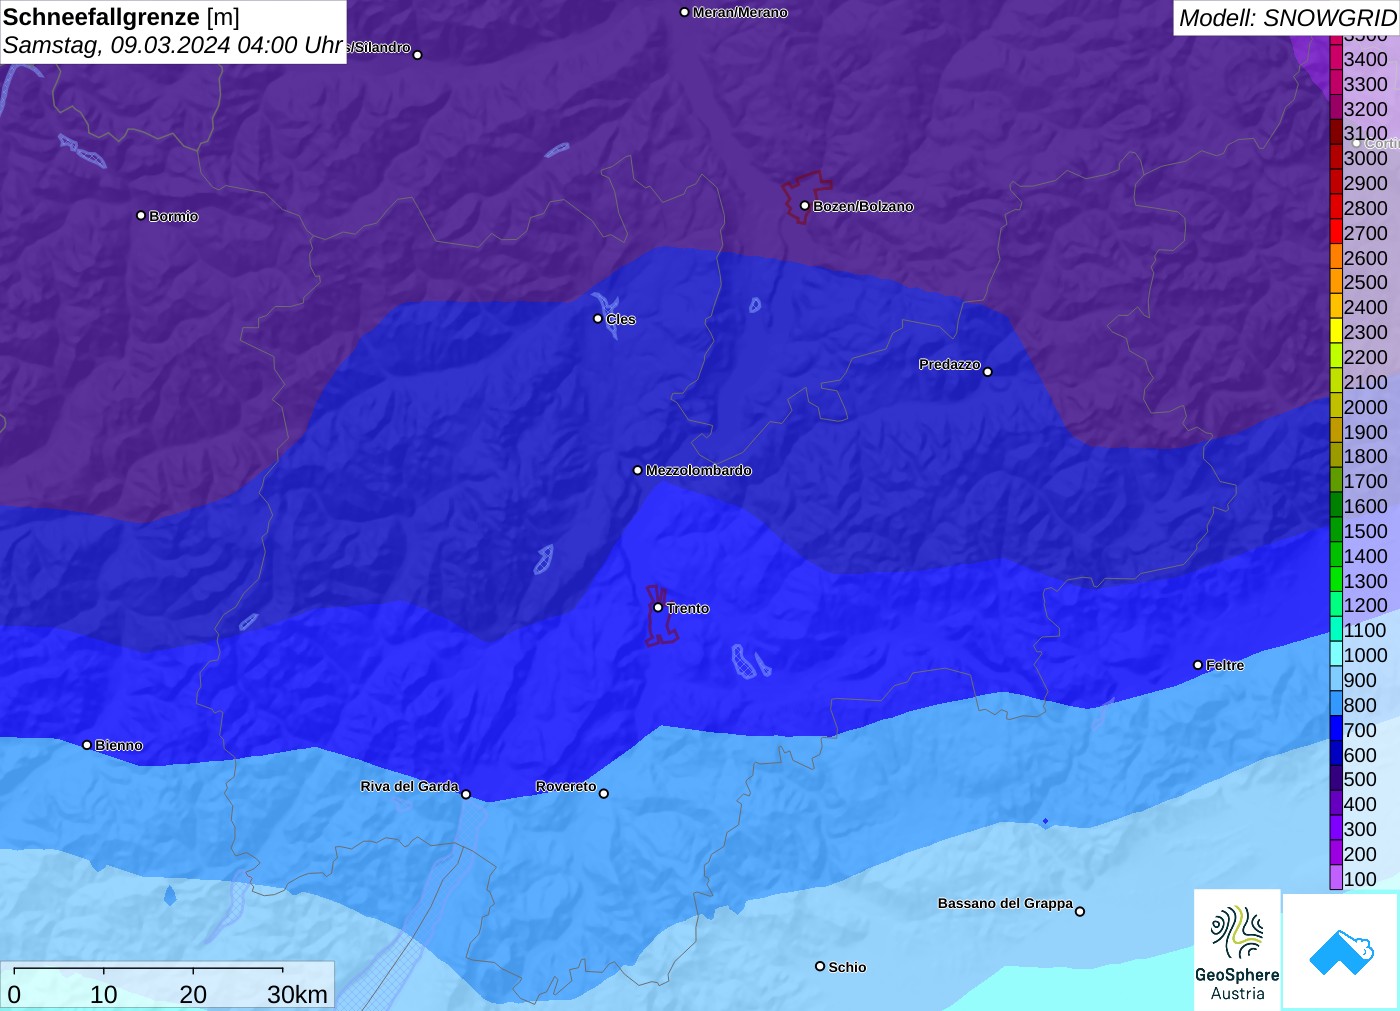Click the Bassano del Grappa marker
The height and width of the screenshot is (1011, 1400).
pyautogui.click(x=1080, y=911)
